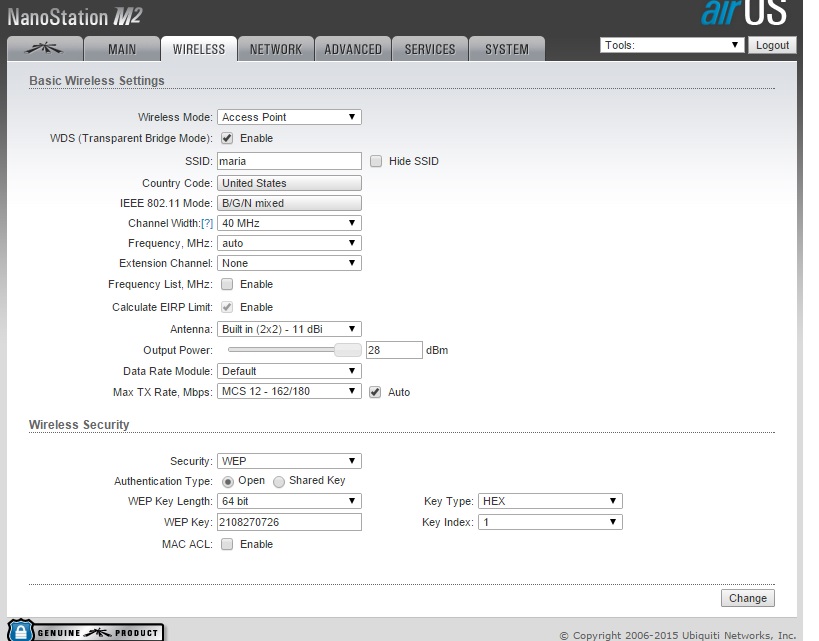Image resolution: width=819 pixels, height=641 pixels.
Task: Click the Output Power slider handle
Action: click(348, 350)
